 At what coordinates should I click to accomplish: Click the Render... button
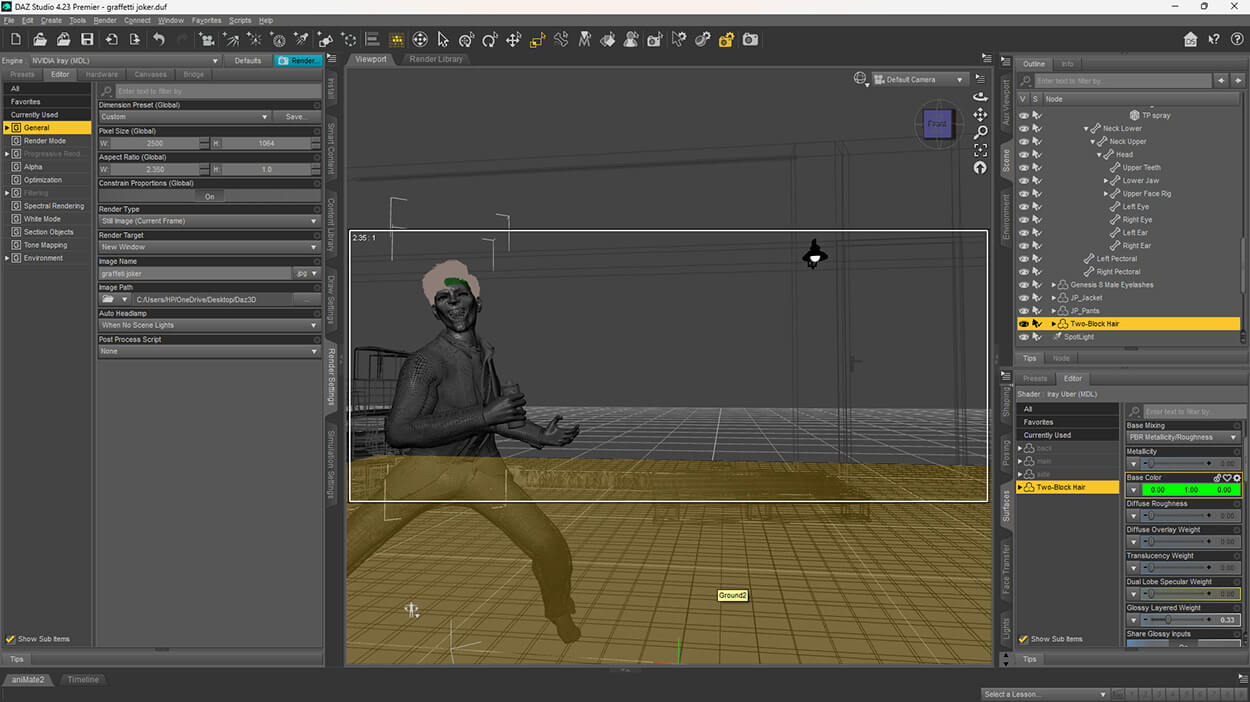point(298,61)
